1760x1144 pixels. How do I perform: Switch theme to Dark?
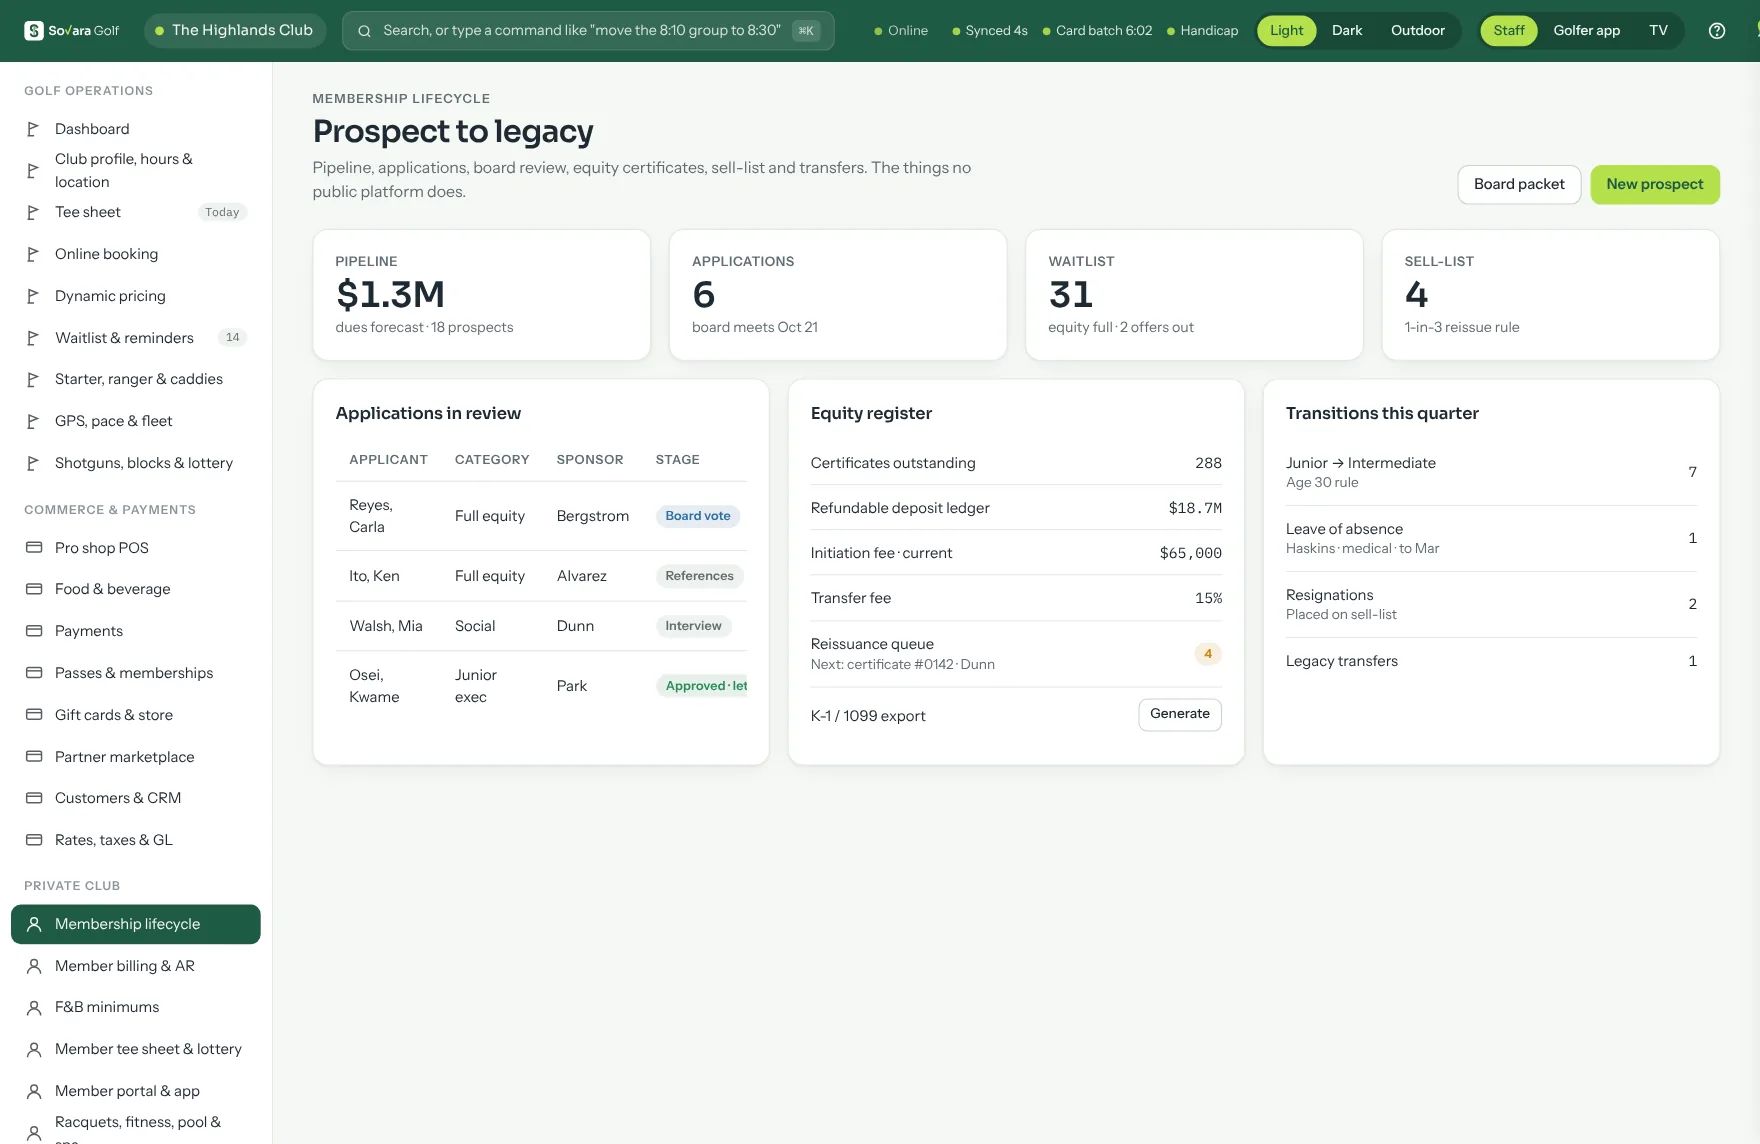tap(1347, 30)
